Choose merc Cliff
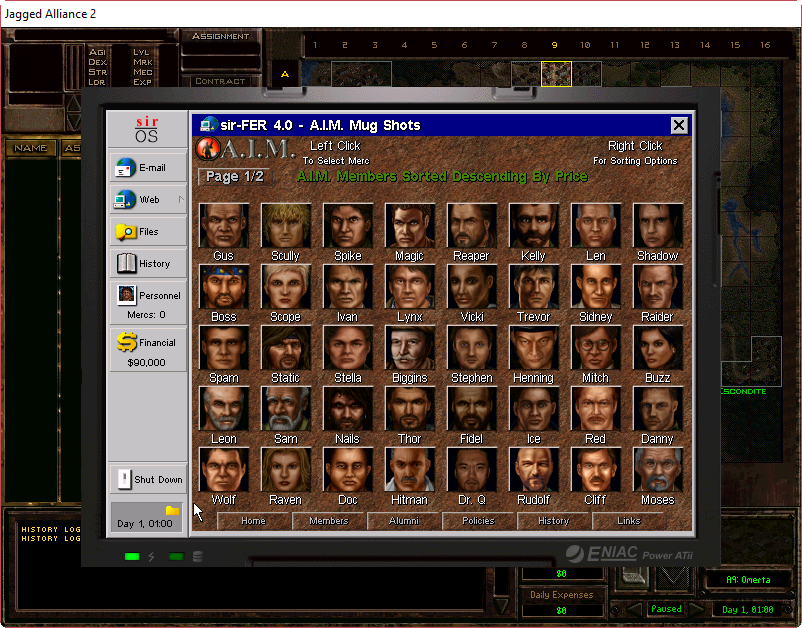802x628 pixels. 596,469
